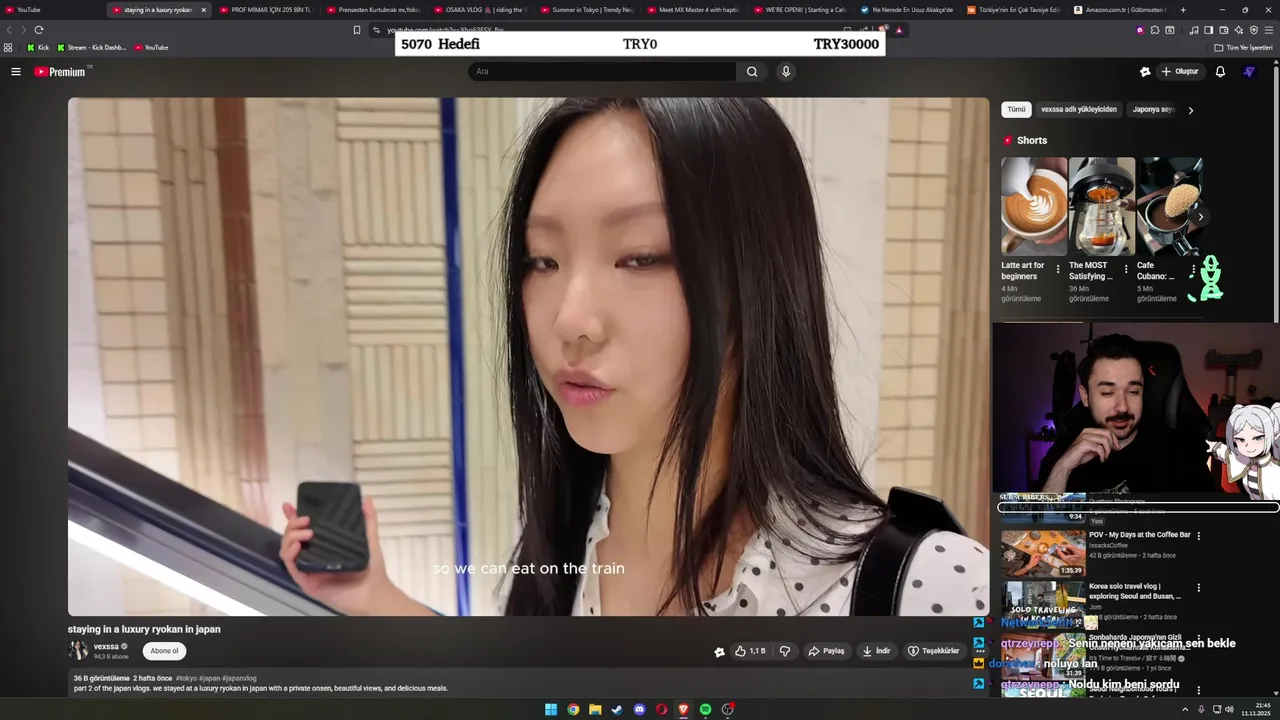Show next Shorts with carousel arrow
Screen dimensions: 1280x720
coord(1201,217)
